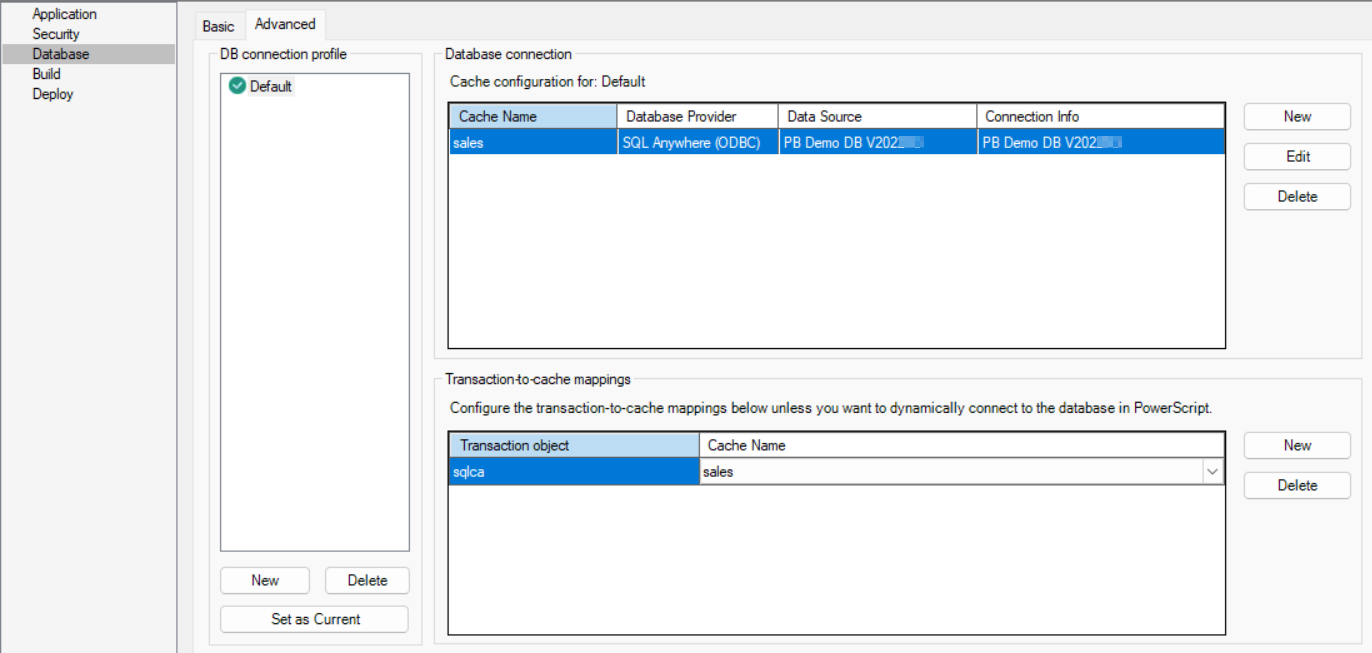Delete the sqlca transaction mapping

[x=1297, y=485]
